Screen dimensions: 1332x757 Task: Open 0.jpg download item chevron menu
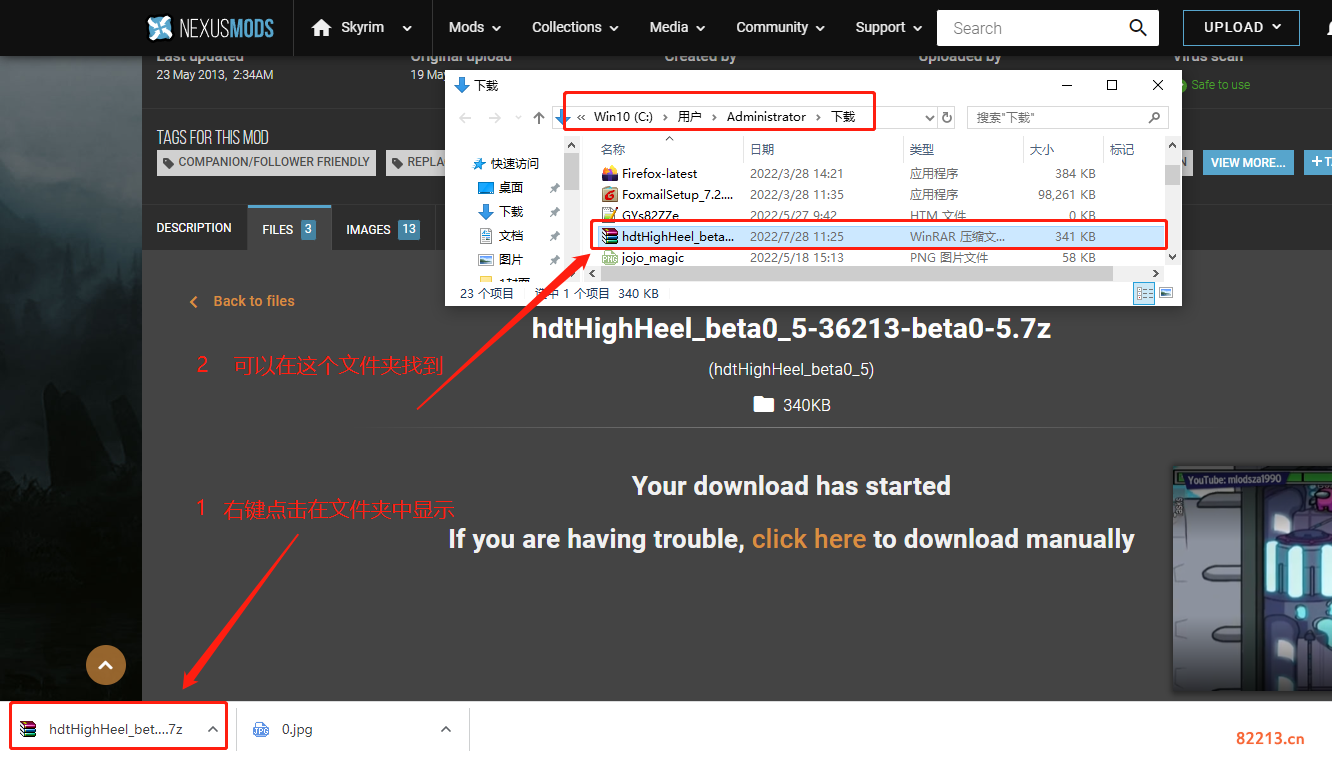(x=446, y=729)
